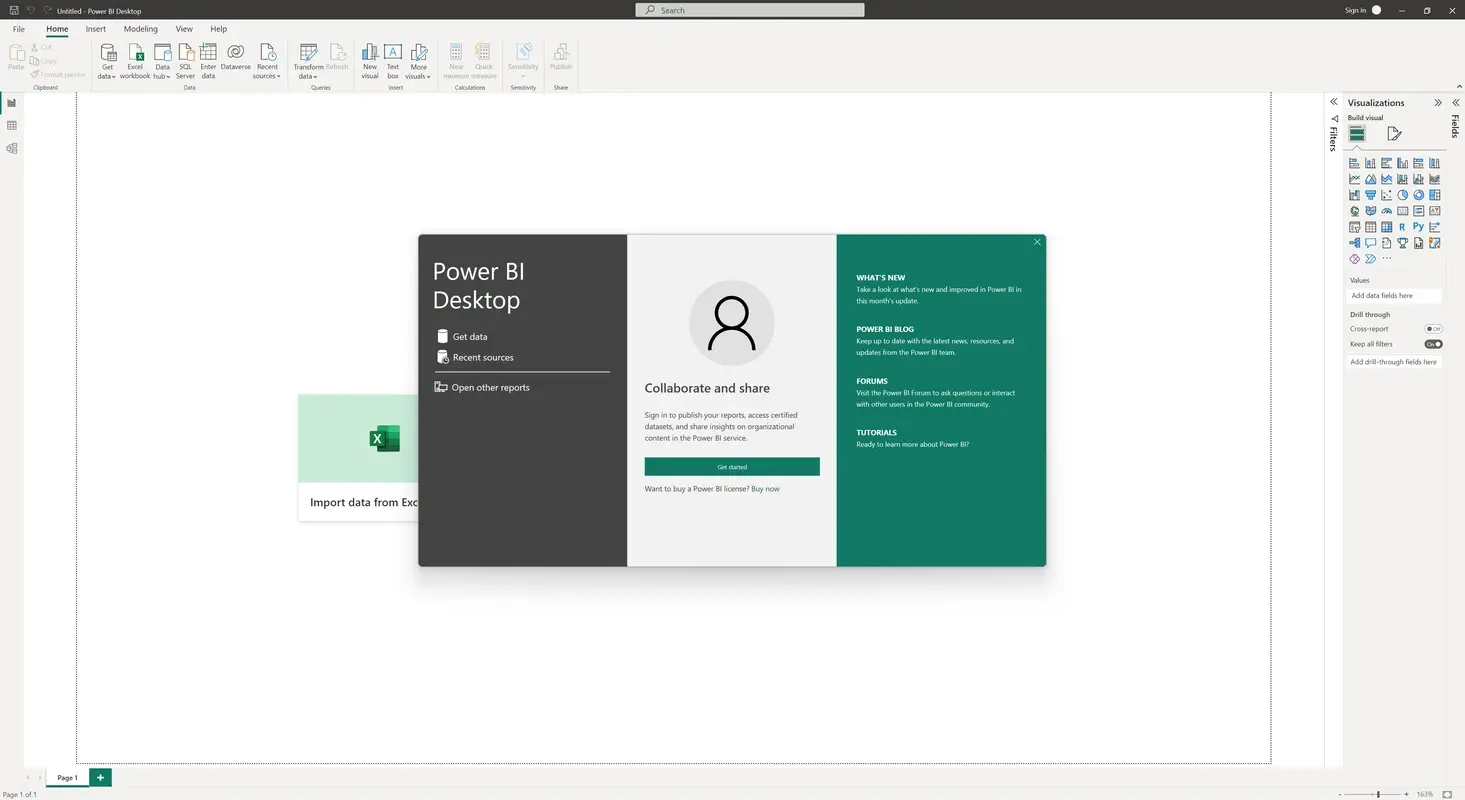Toggle the Cross-report drill through switch

1432,328
